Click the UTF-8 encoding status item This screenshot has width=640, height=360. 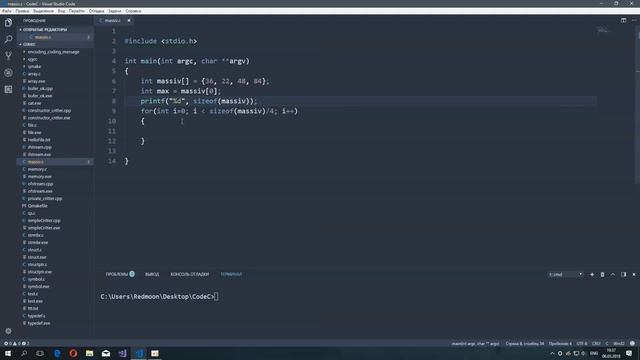[582, 343]
